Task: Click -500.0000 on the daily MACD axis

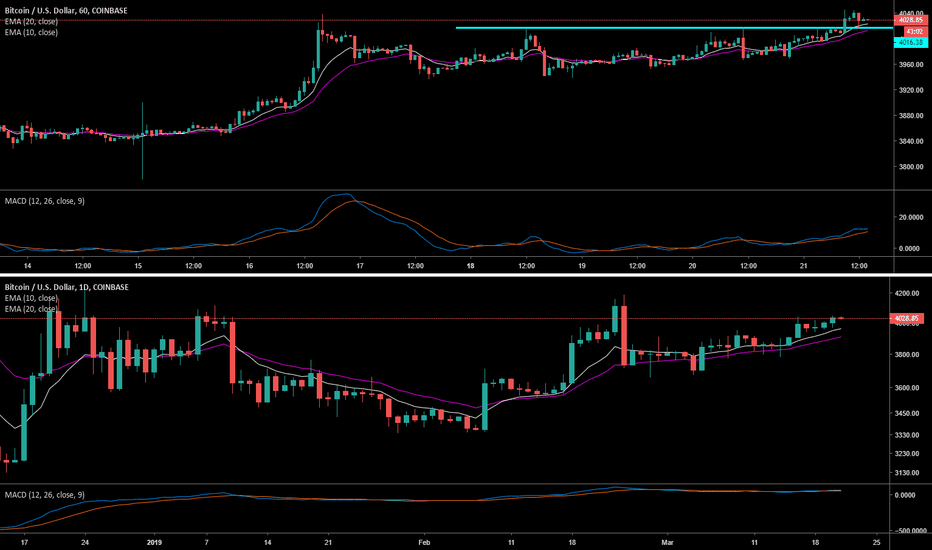Action: point(911,531)
